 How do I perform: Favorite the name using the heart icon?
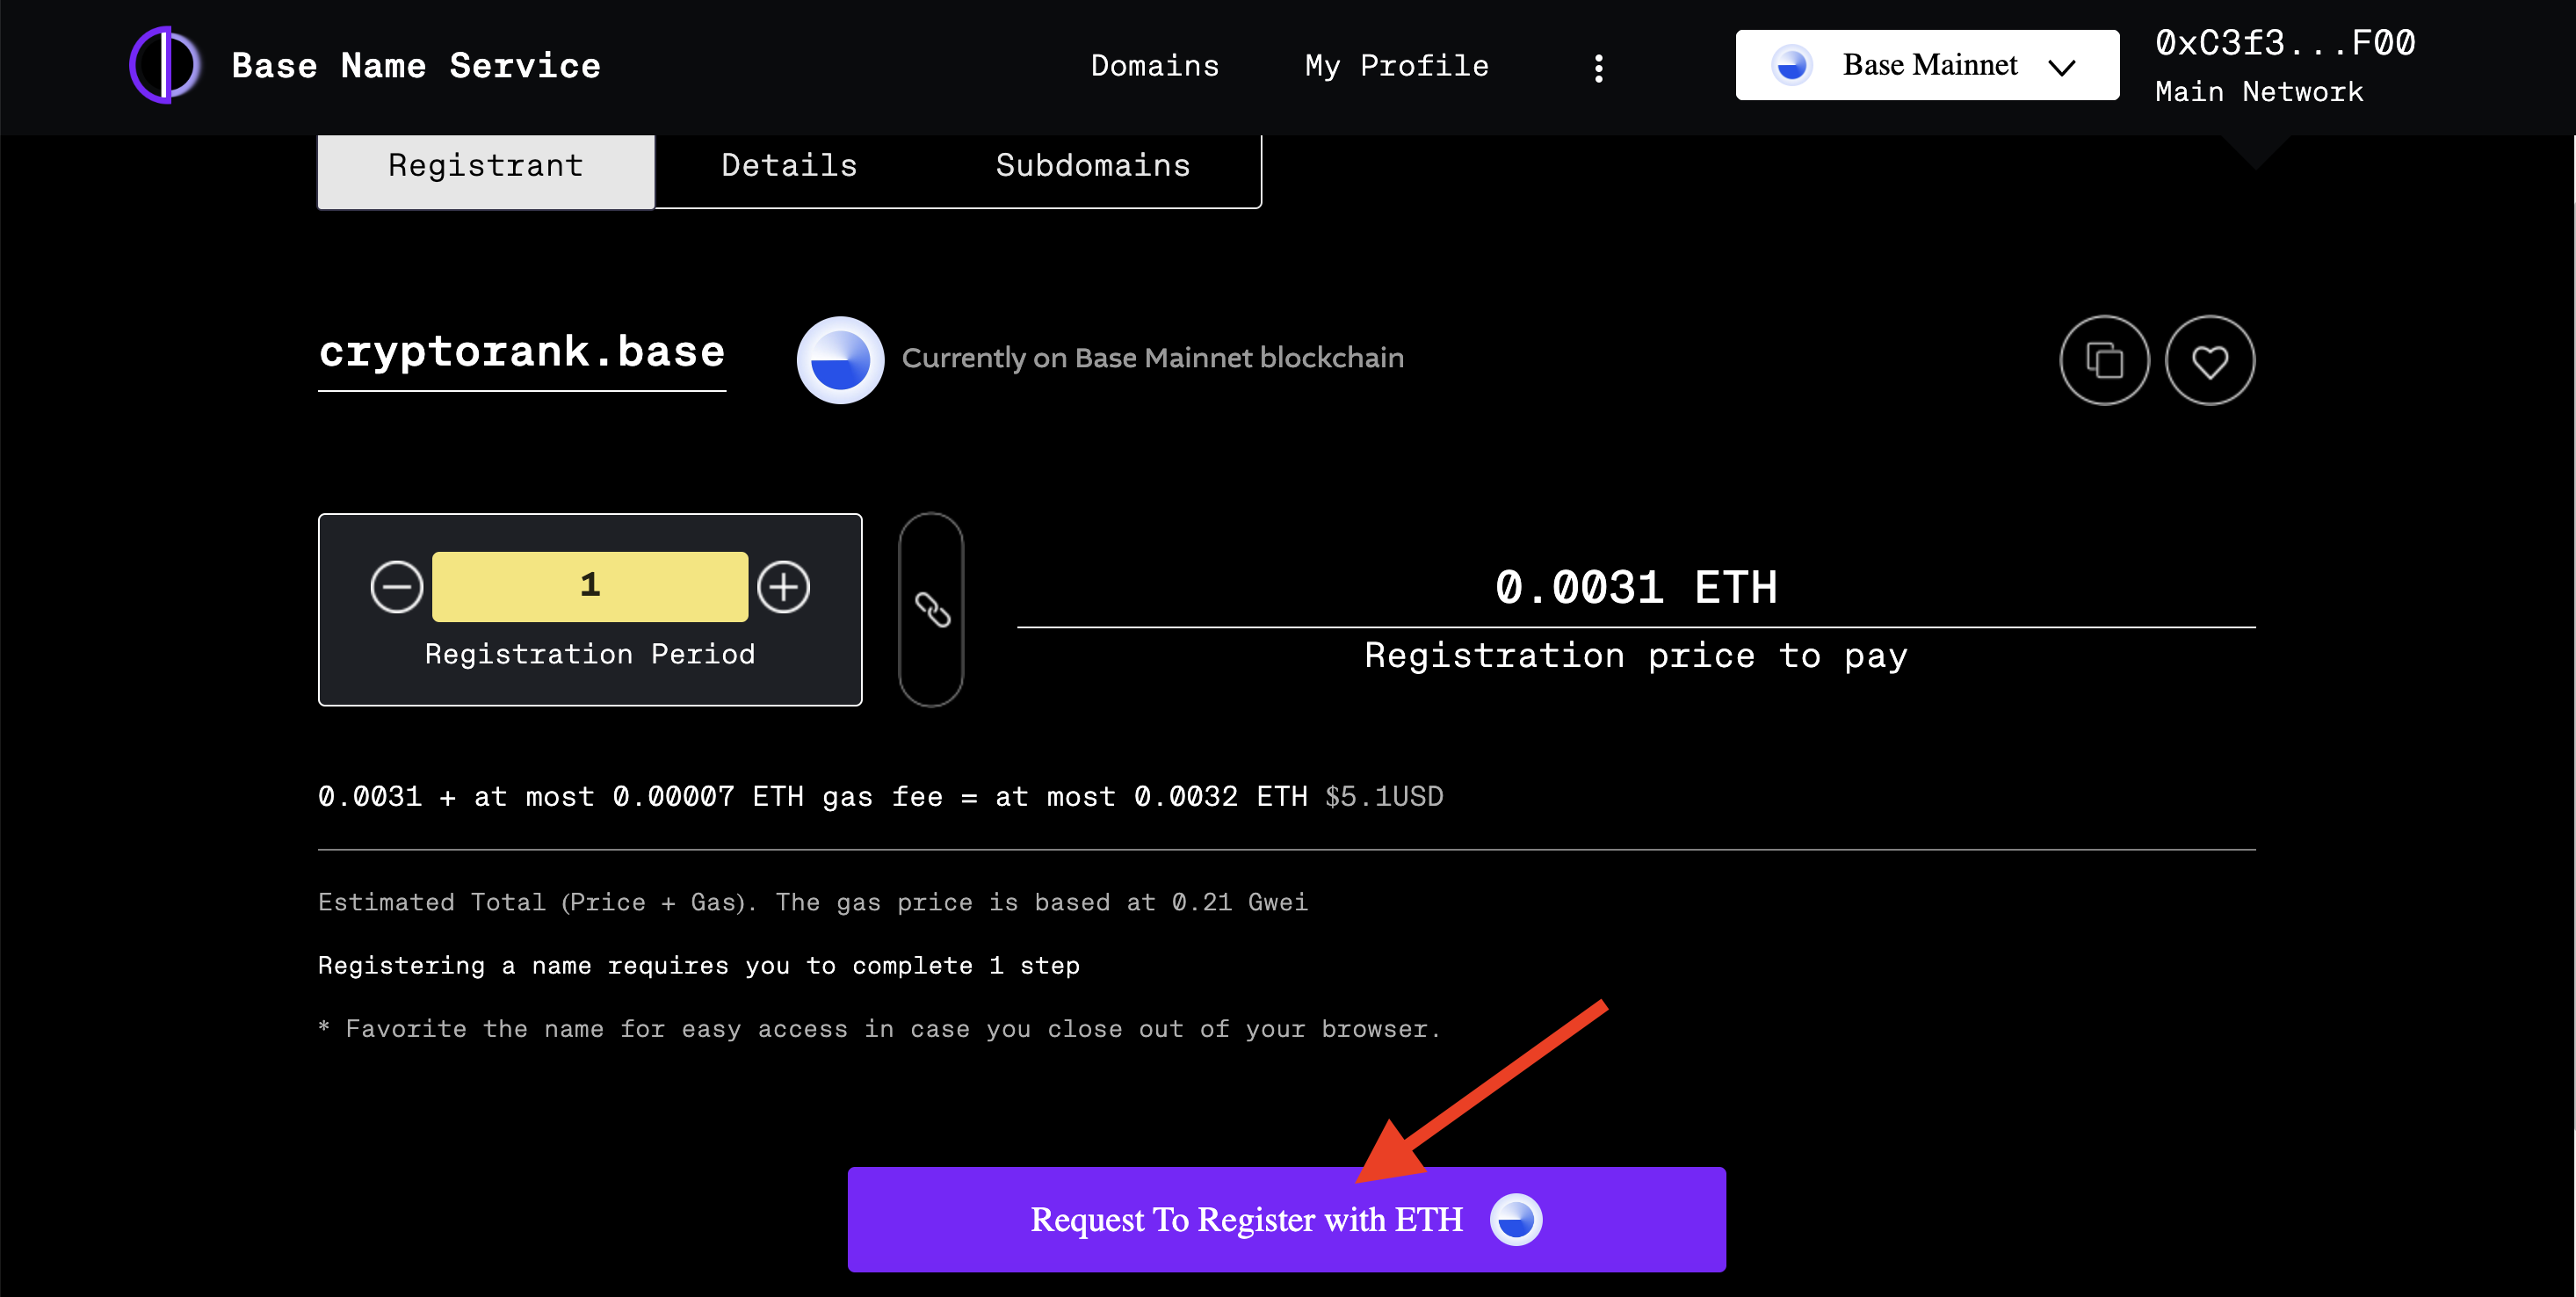tap(2210, 359)
